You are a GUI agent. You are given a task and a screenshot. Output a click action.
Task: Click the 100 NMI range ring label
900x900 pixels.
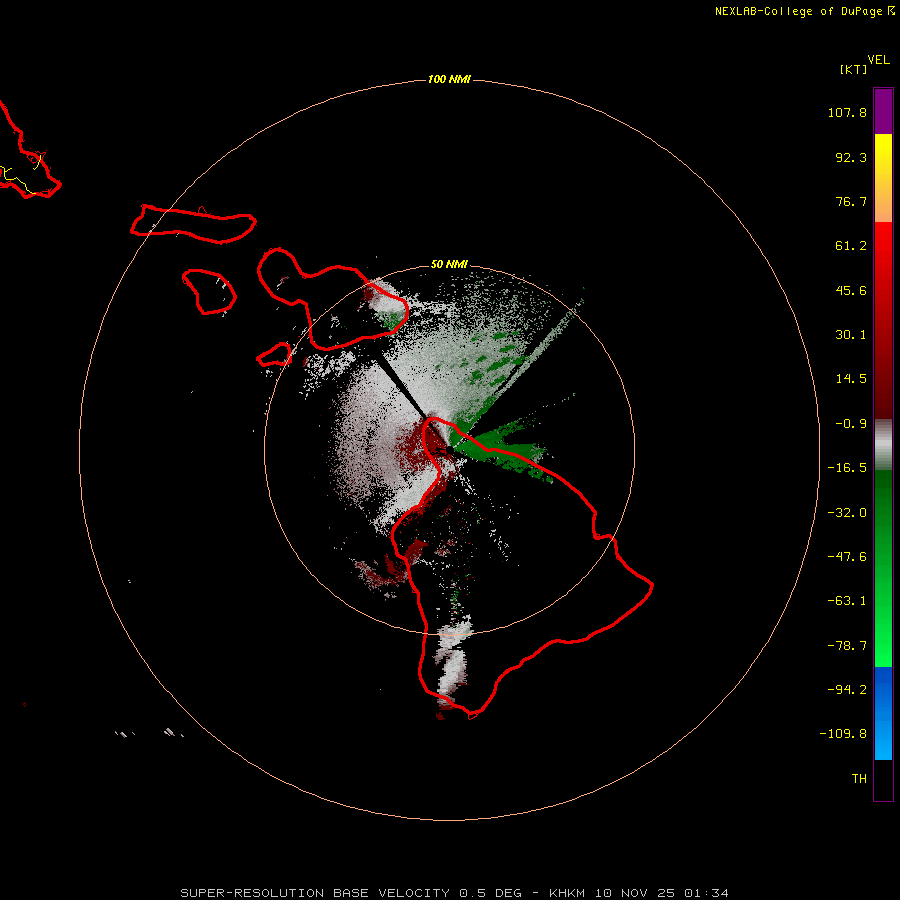point(449,79)
